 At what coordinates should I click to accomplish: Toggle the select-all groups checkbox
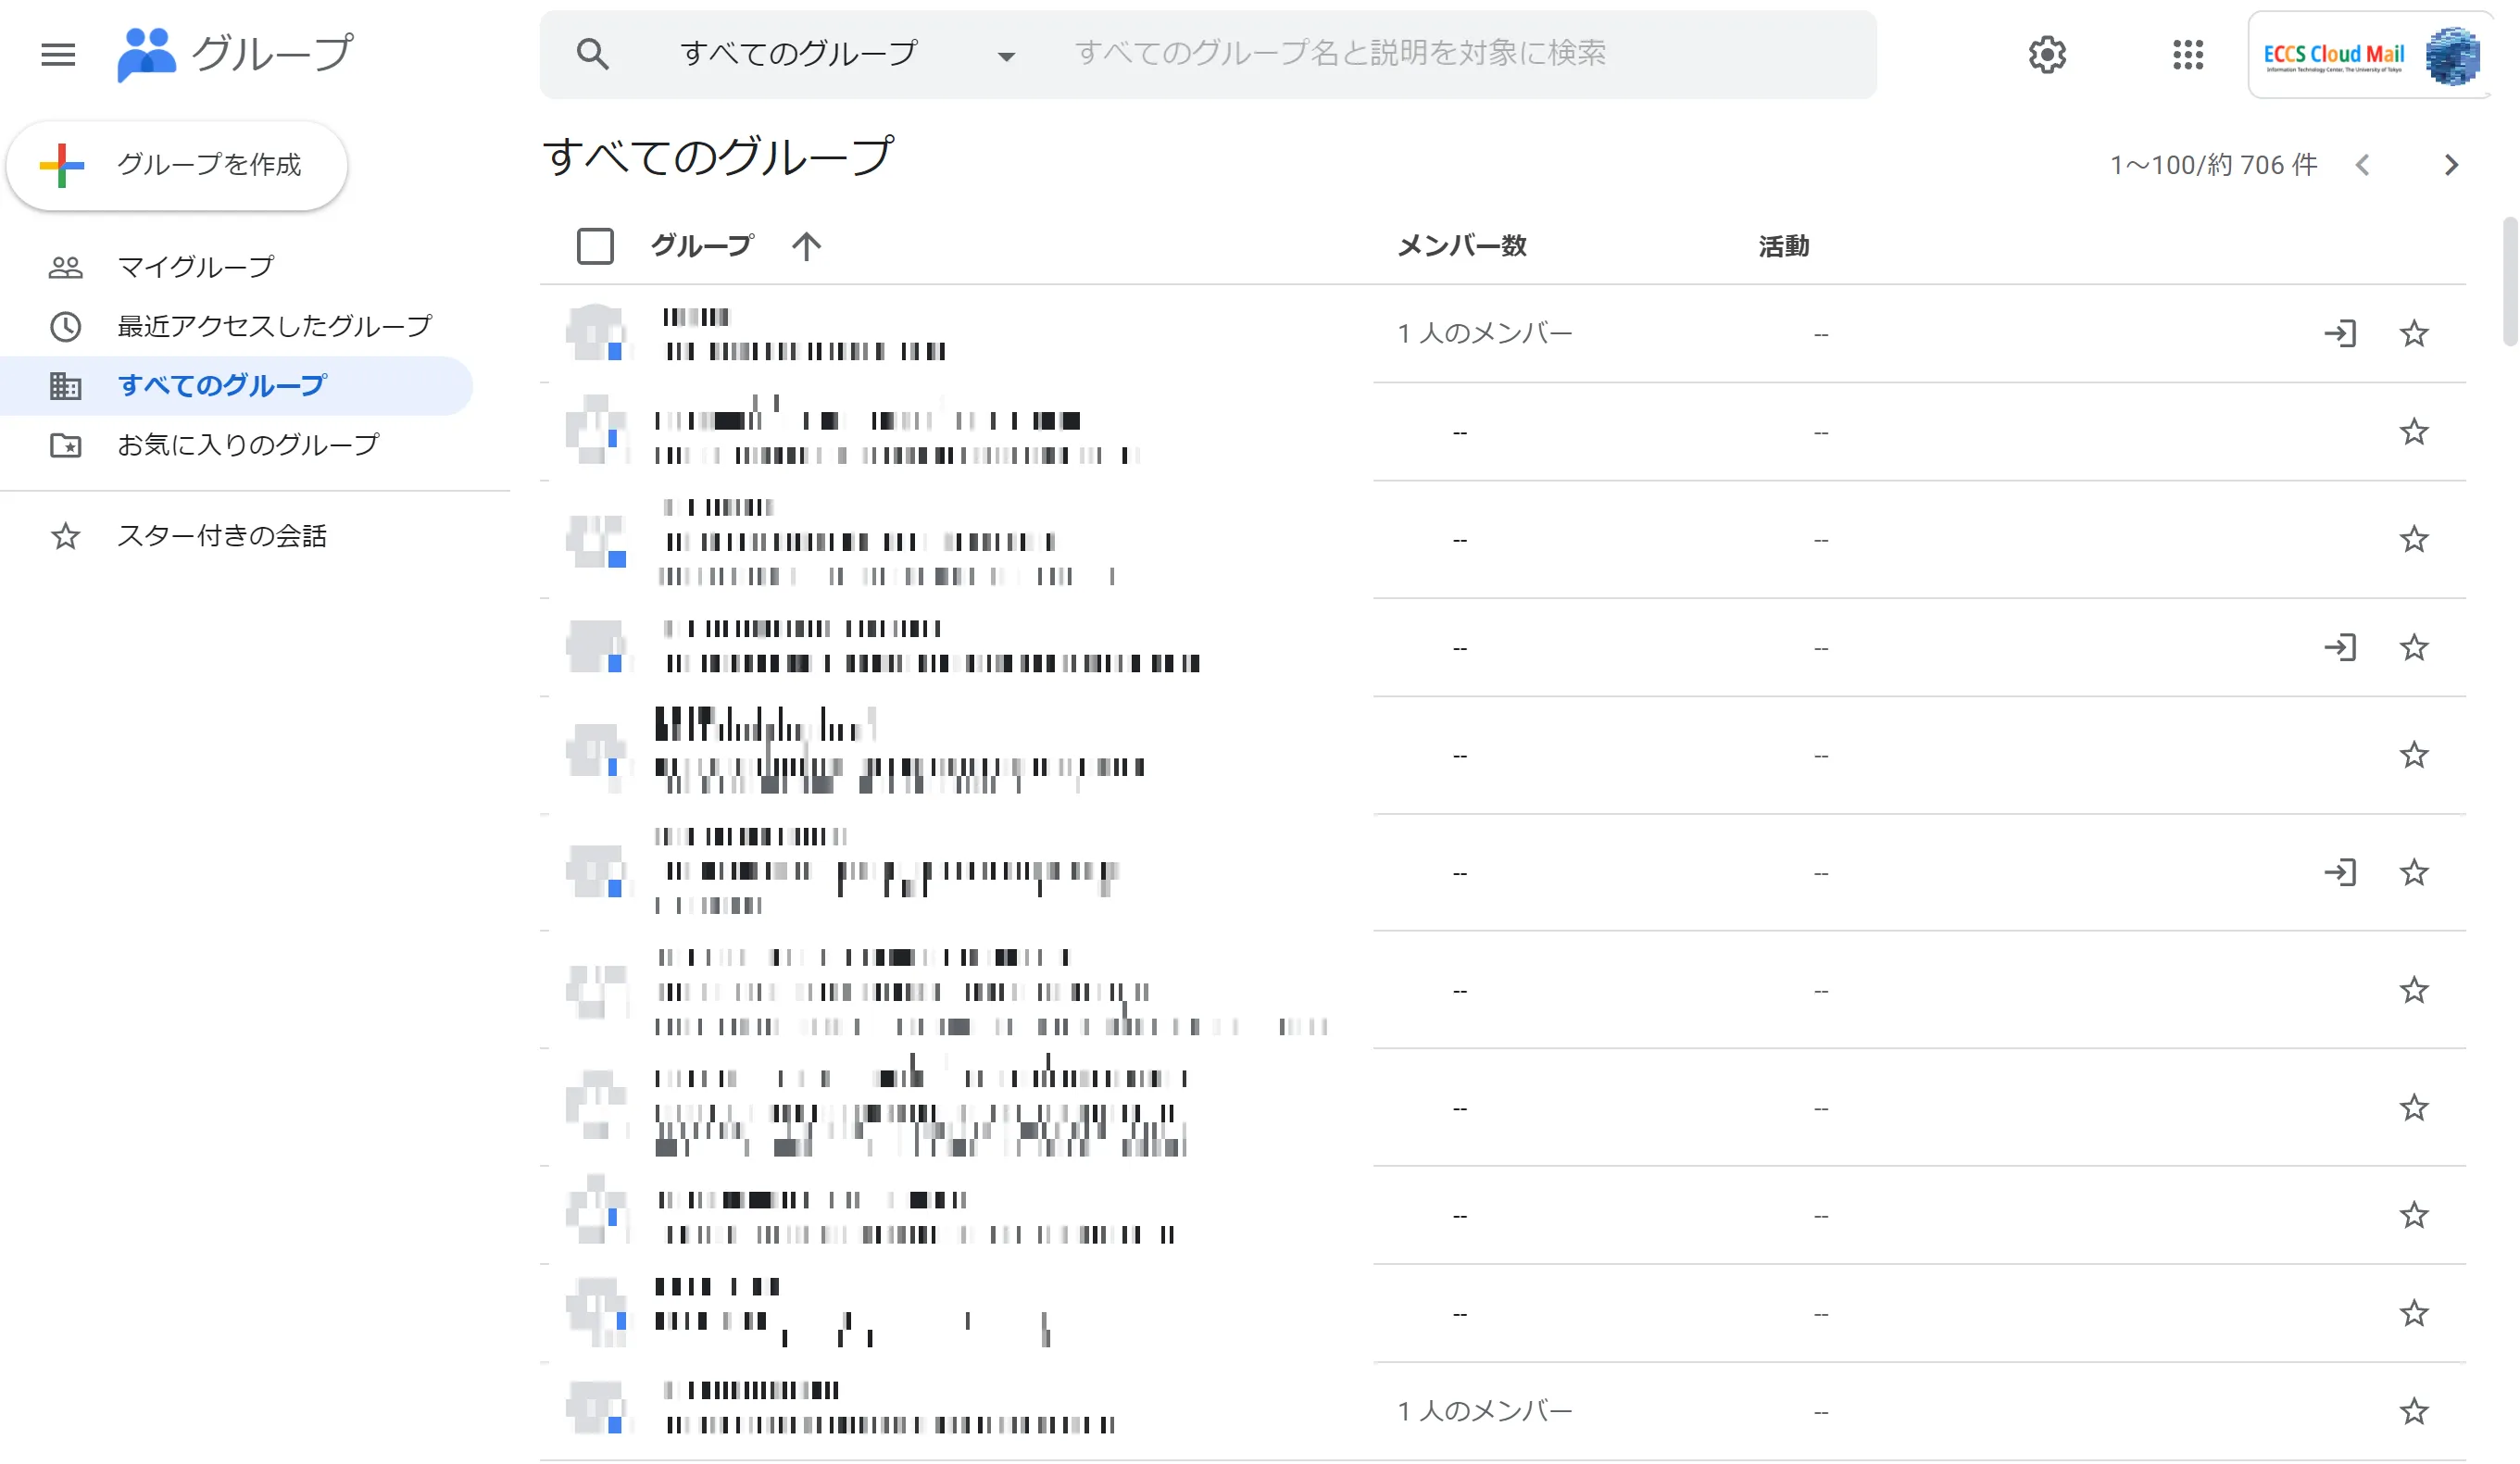click(595, 246)
